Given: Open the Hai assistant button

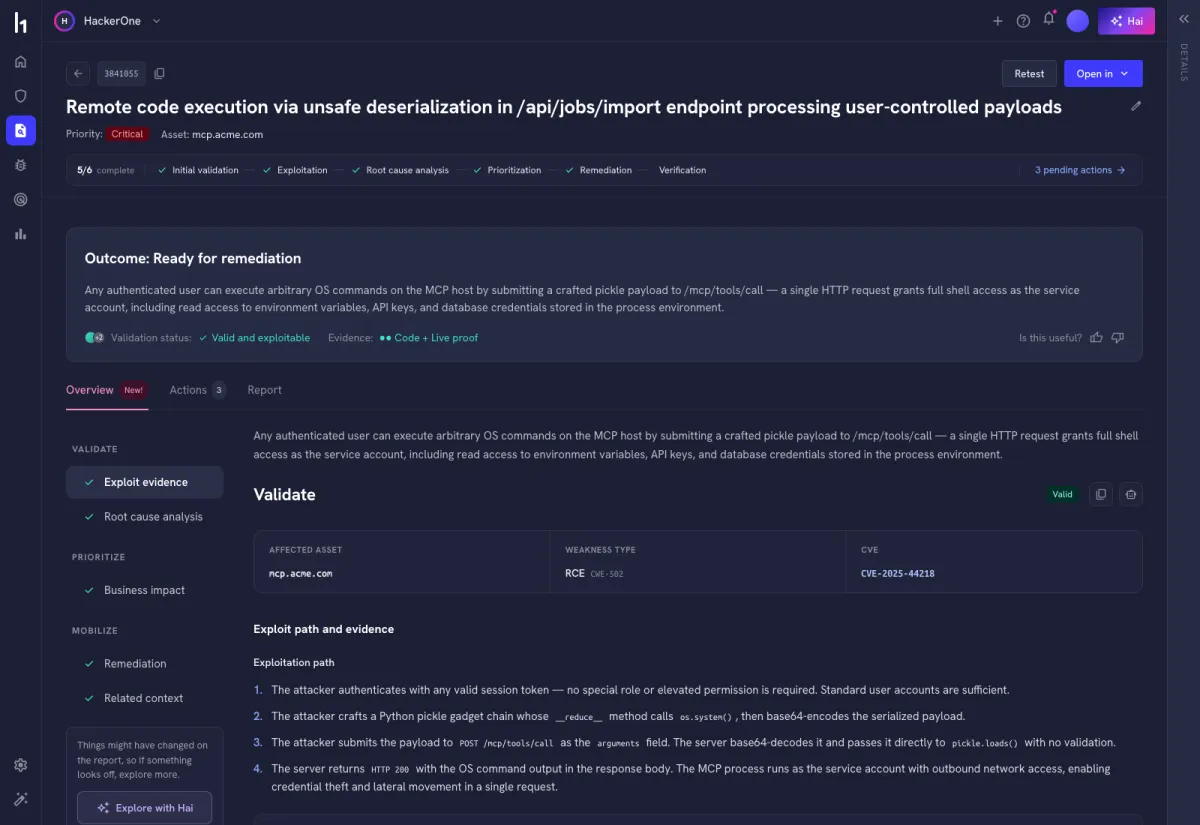Looking at the screenshot, I should (x=1126, y=21).
